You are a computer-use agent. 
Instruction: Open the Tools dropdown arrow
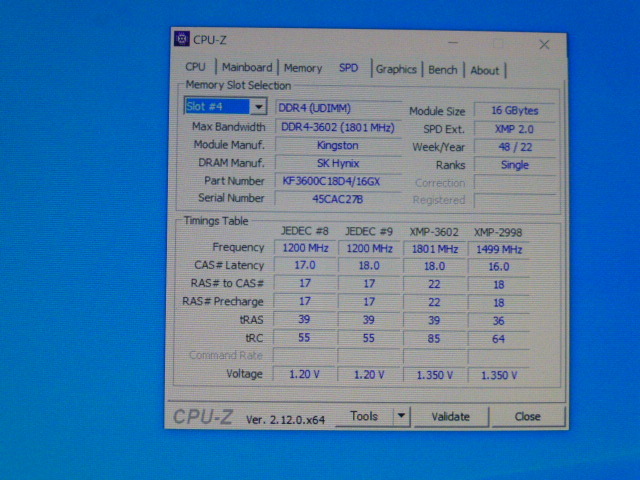point(401,416)
